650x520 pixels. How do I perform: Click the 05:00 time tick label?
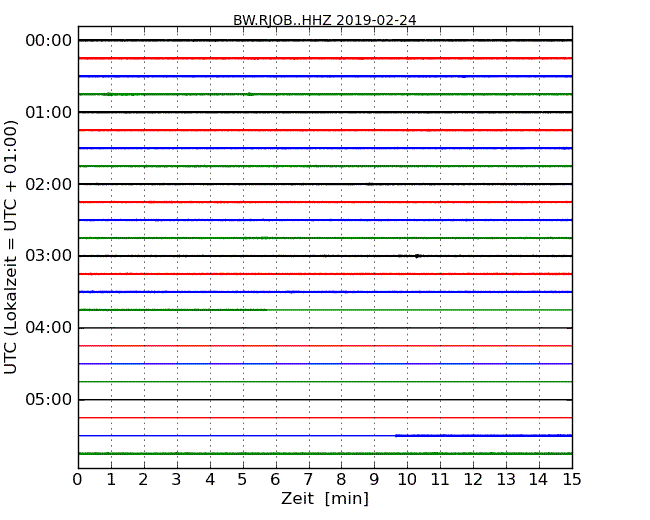tap(49, 399)
